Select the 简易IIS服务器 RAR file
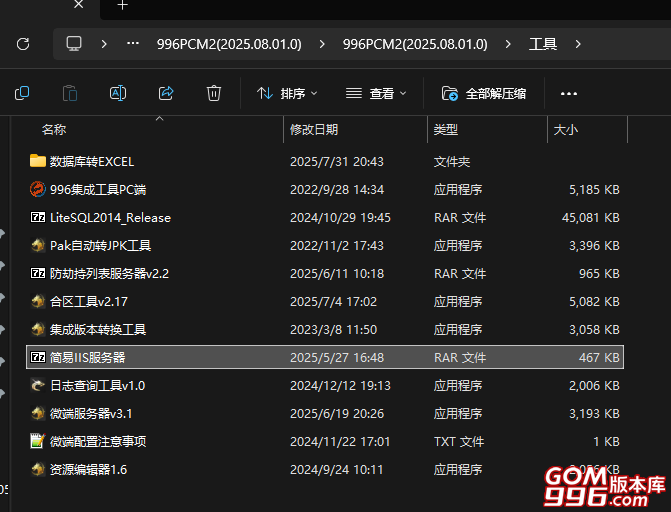The image size is (671, 512). point(88,357)
